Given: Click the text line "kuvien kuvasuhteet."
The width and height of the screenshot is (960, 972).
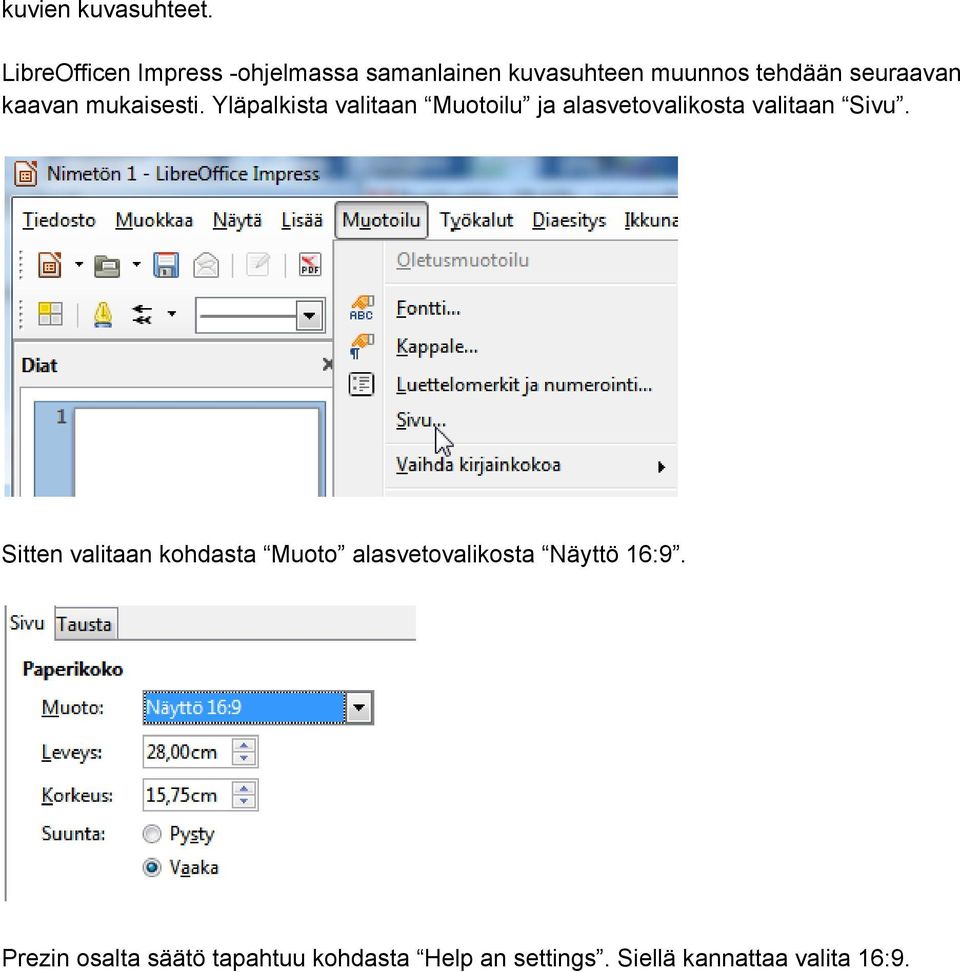Looking at the screenshot, I should [107, 10].
